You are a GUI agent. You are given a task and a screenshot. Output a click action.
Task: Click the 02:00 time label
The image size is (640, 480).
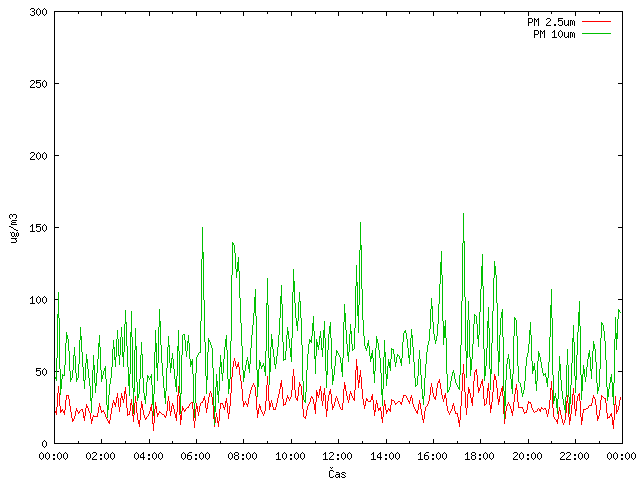tap(100, 456)
